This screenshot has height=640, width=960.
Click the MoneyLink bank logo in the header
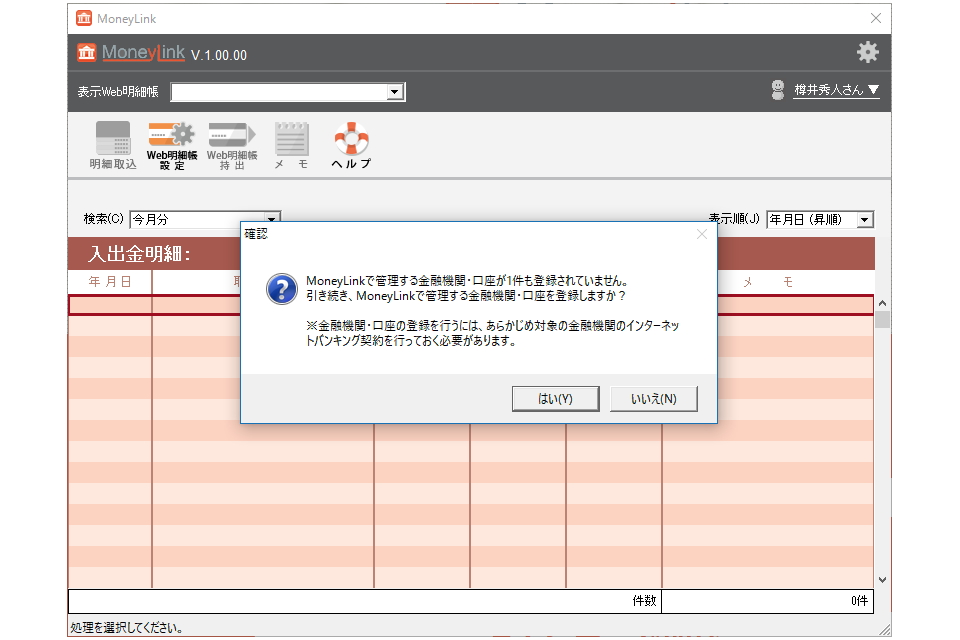pyautogui.click(x=86, y=51)
